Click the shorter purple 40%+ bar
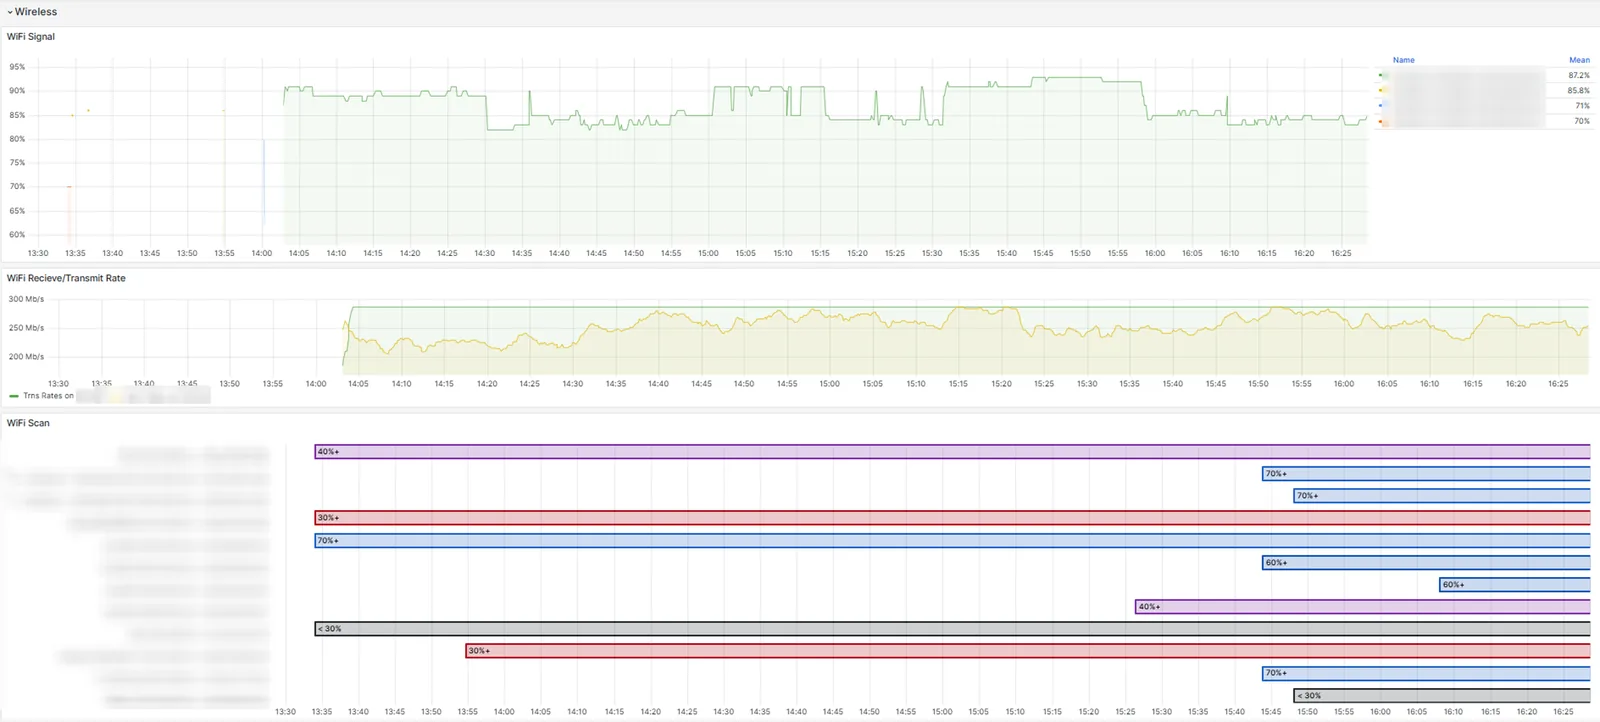 (x=1363, y=607)
